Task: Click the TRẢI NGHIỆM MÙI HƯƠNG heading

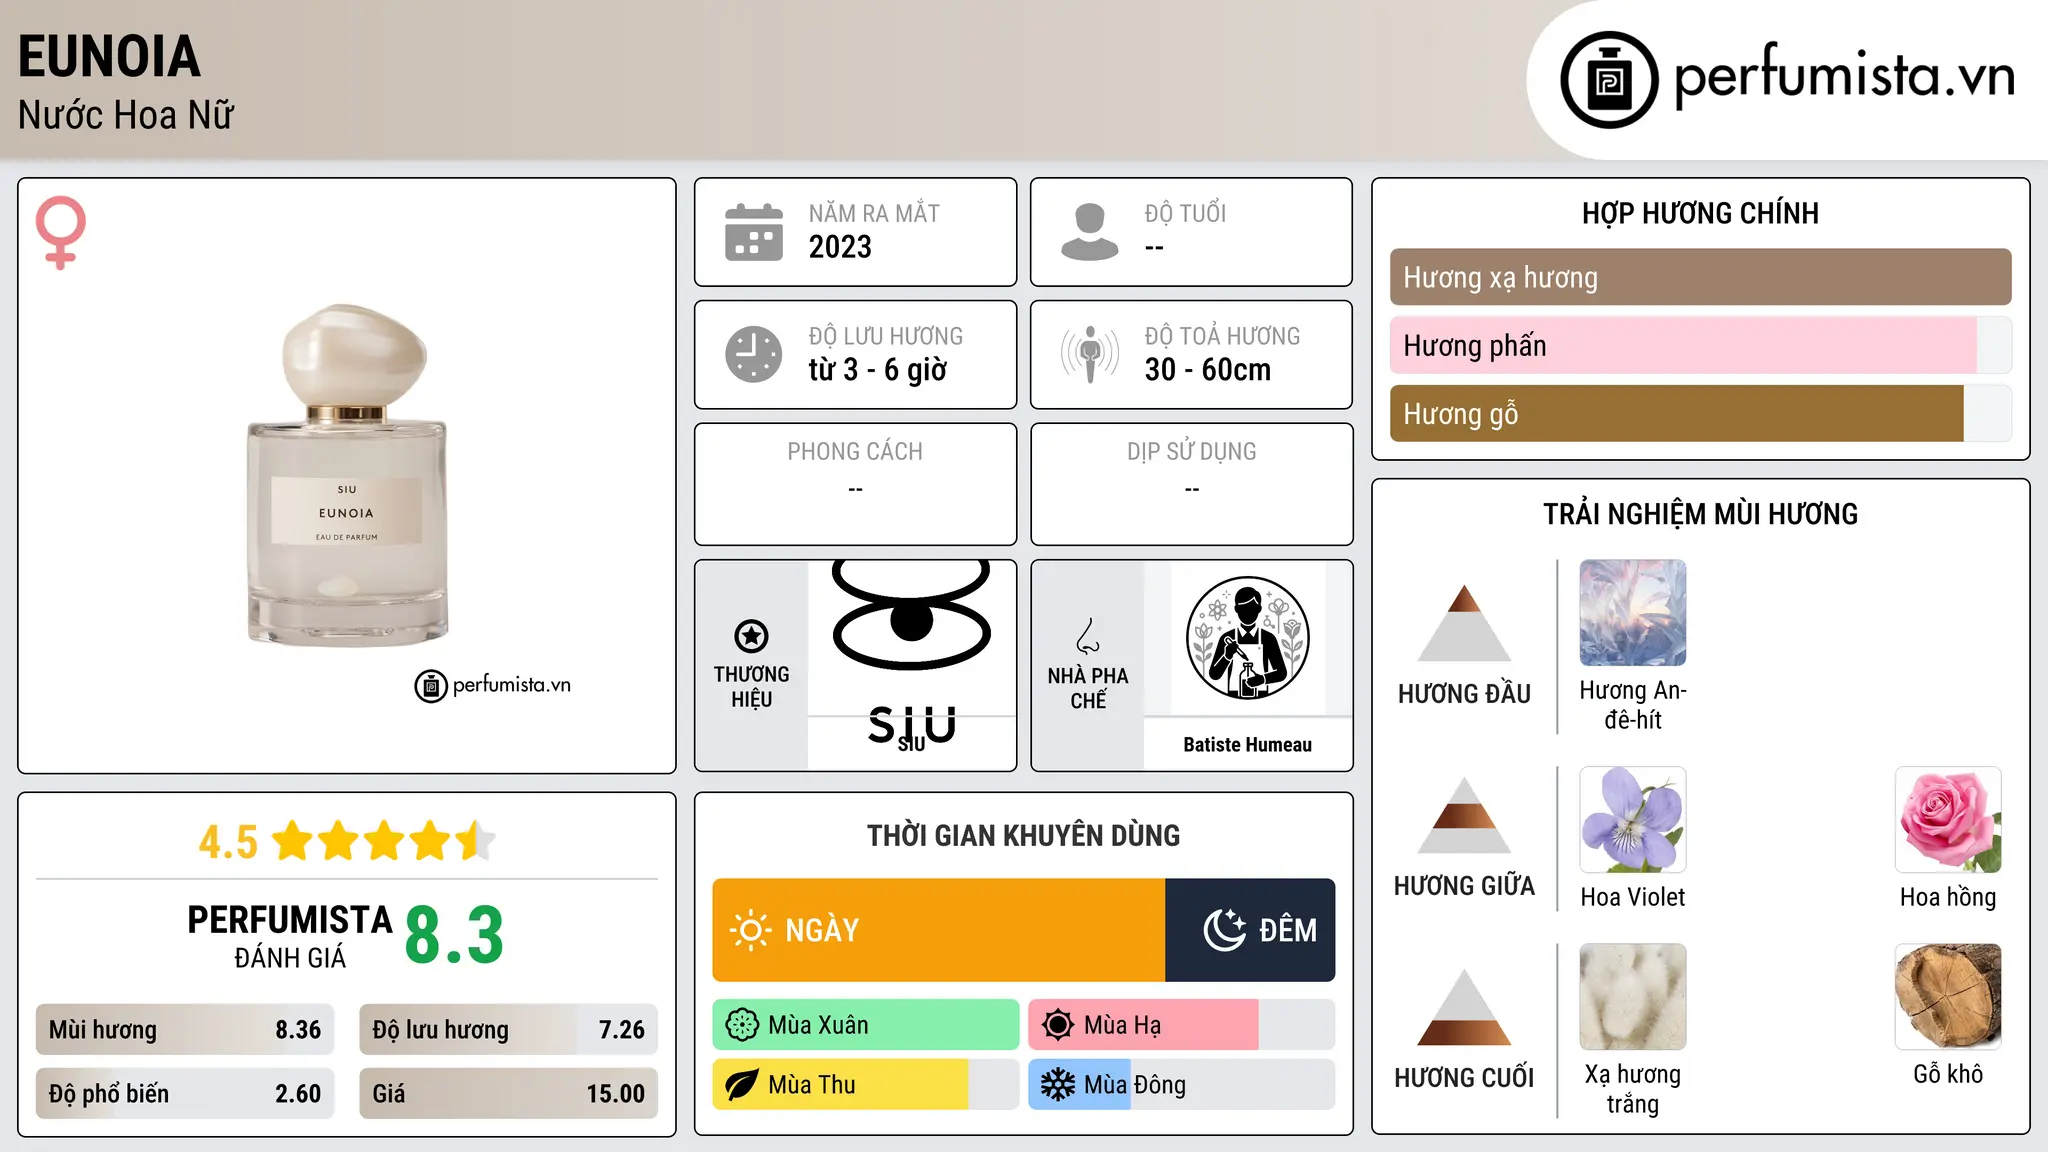Action: click(x=1700, y=514)
